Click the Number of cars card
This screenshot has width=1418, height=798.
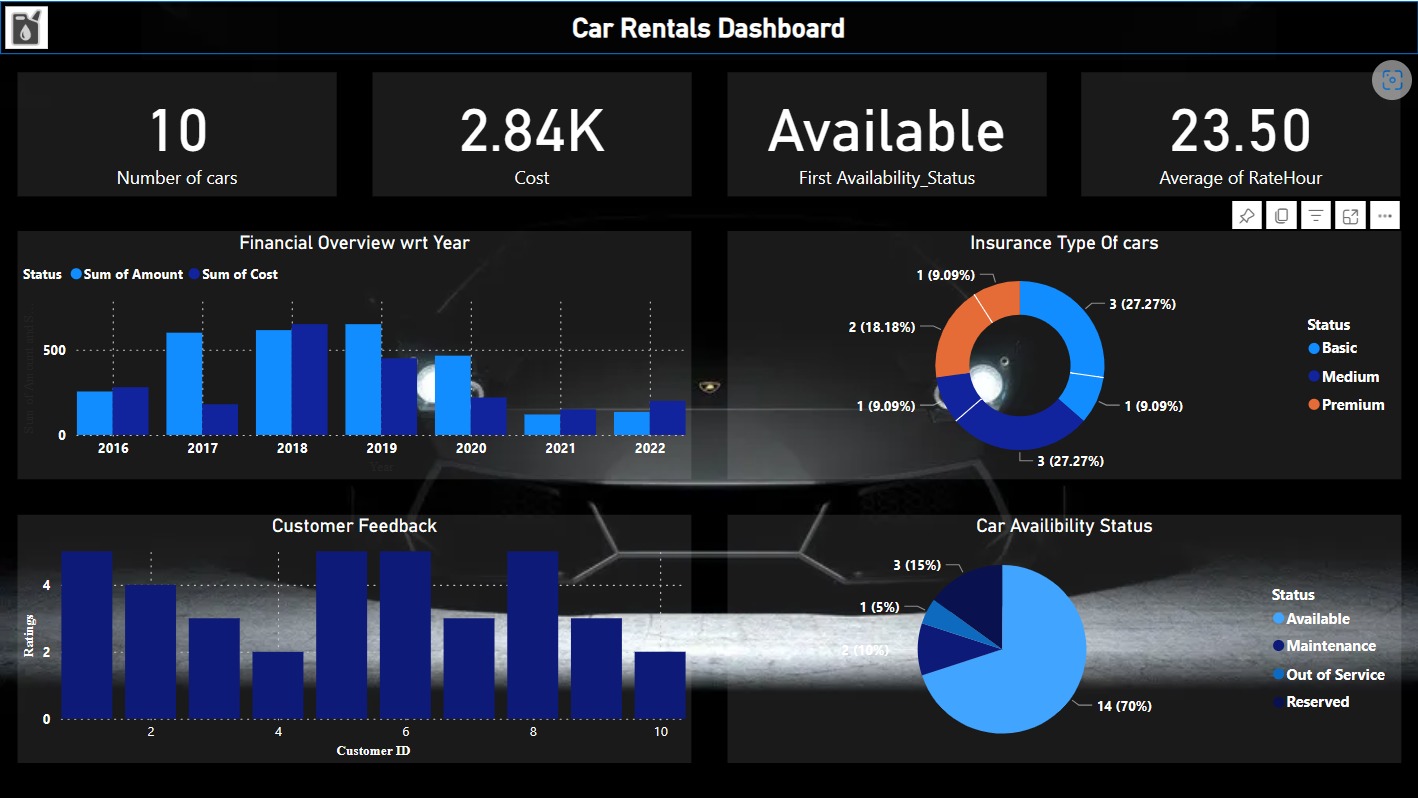coord(177,134)
